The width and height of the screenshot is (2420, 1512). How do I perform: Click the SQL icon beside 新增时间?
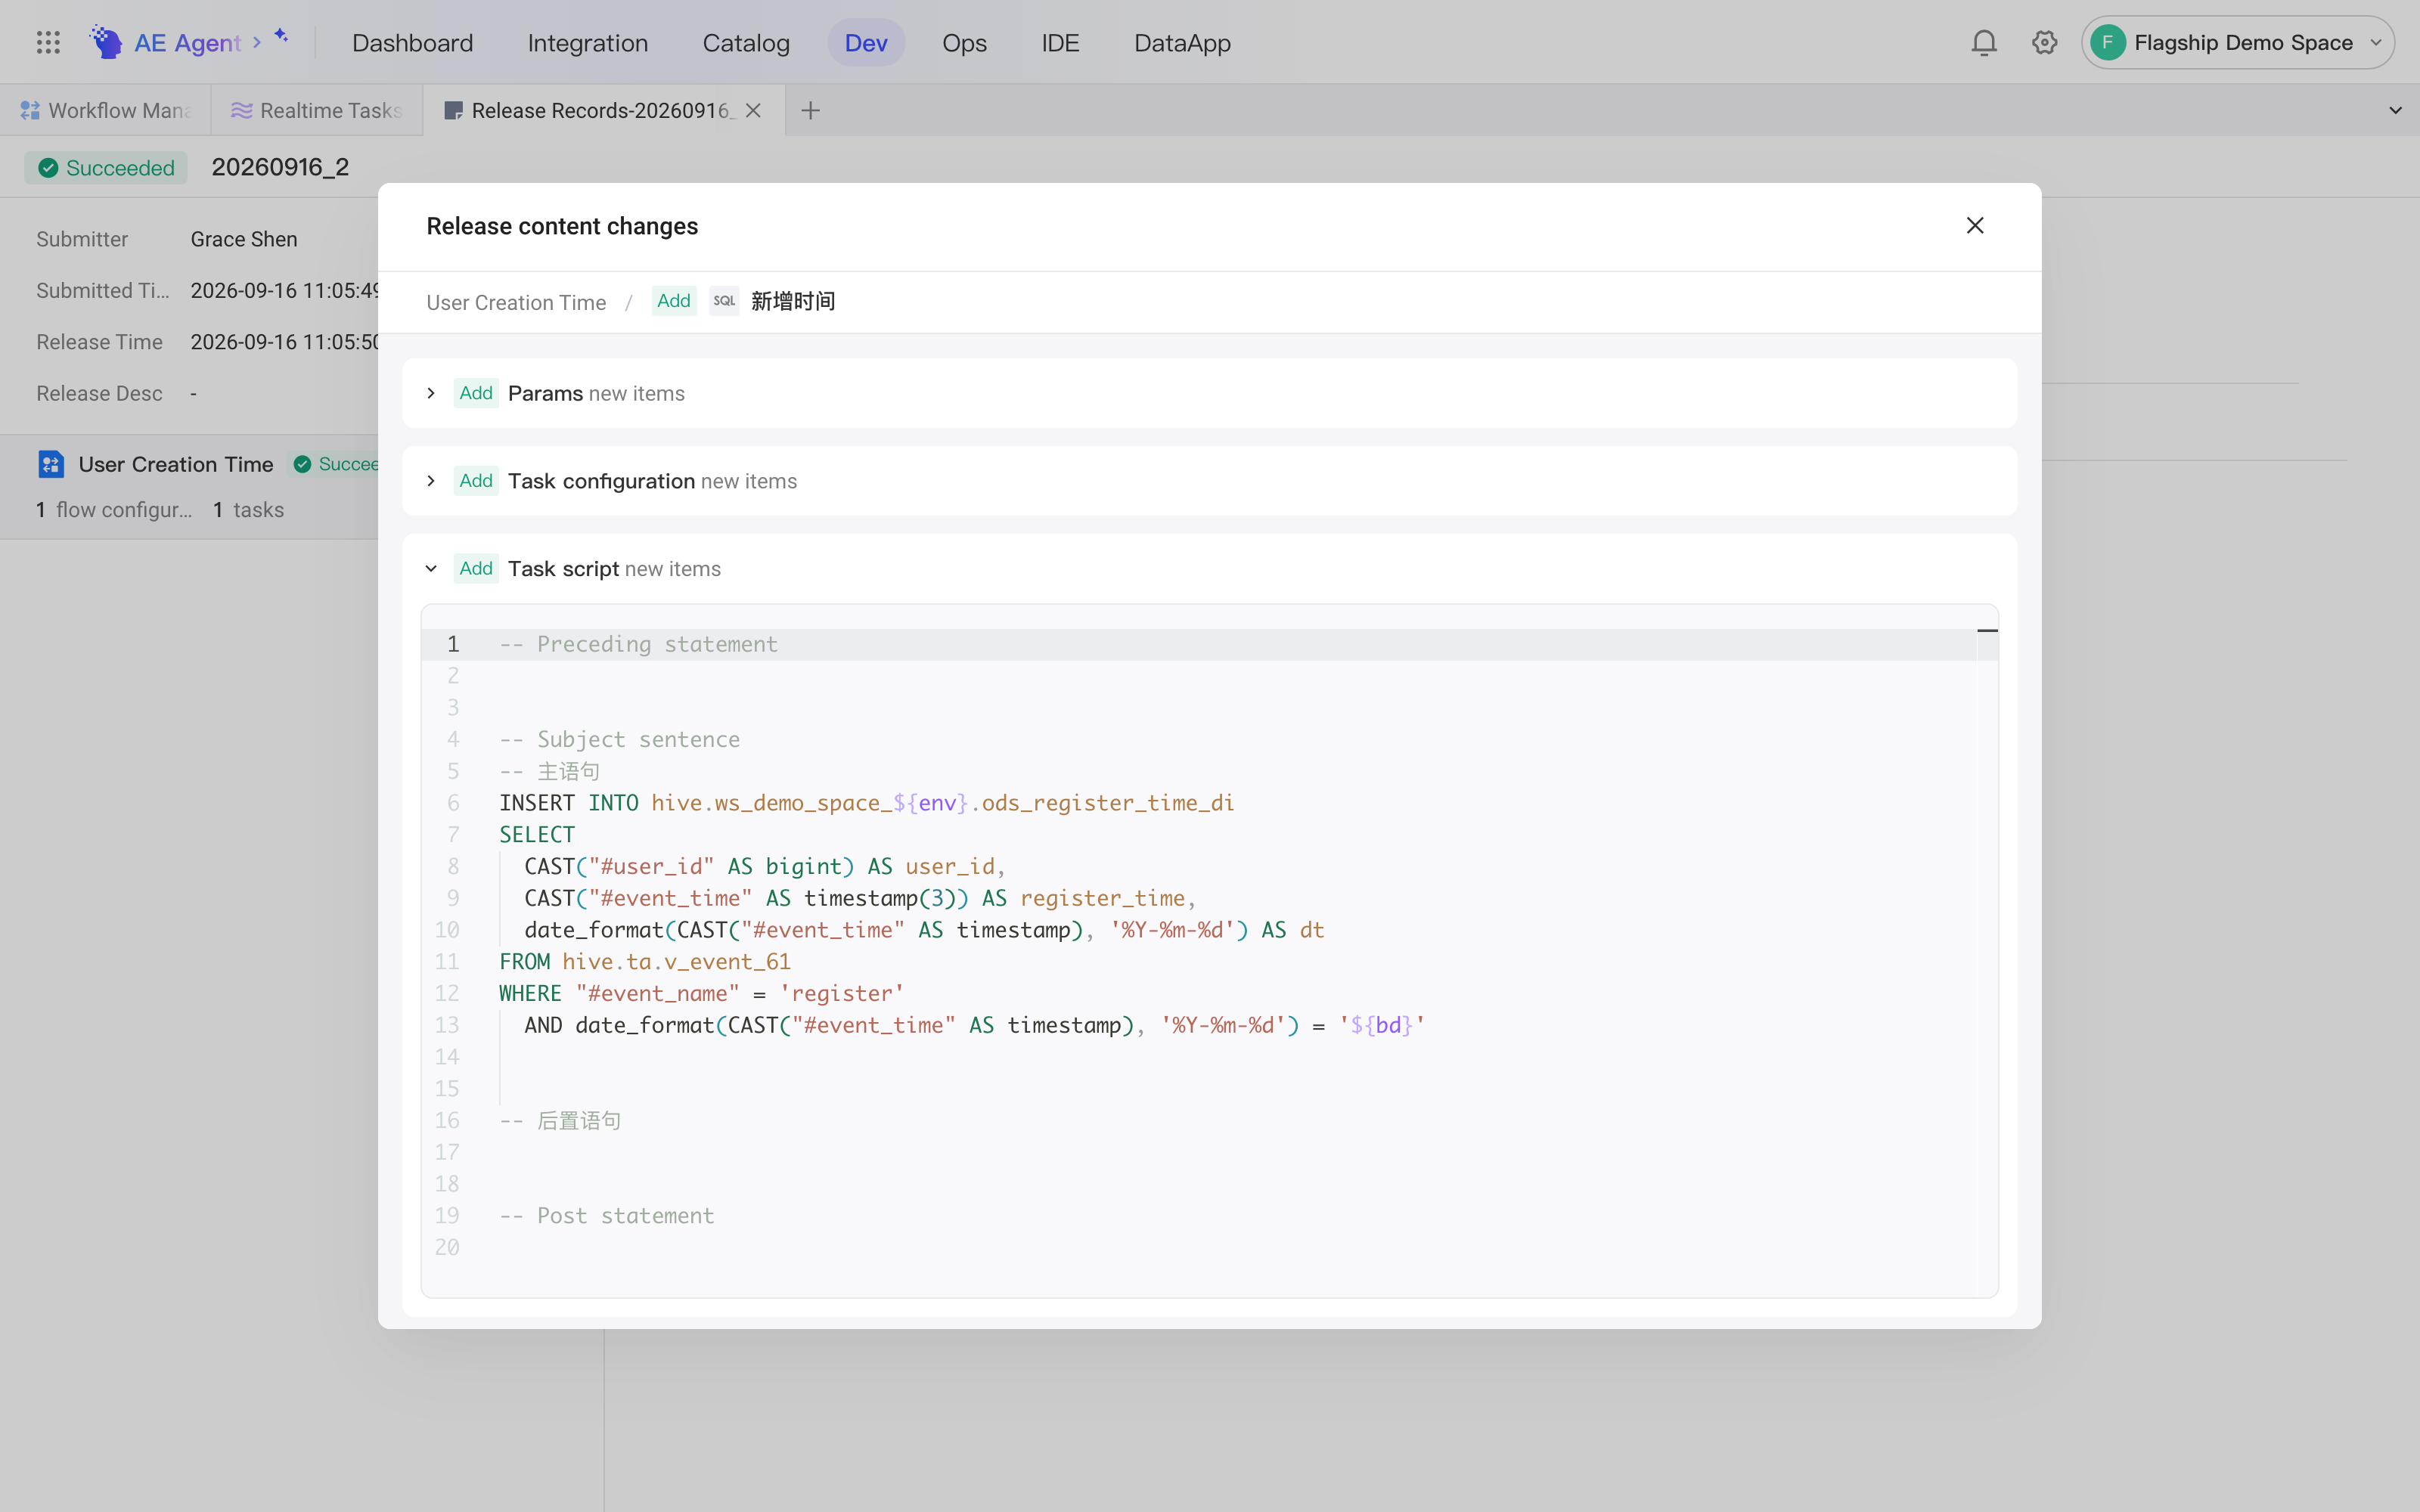point(724,301)
